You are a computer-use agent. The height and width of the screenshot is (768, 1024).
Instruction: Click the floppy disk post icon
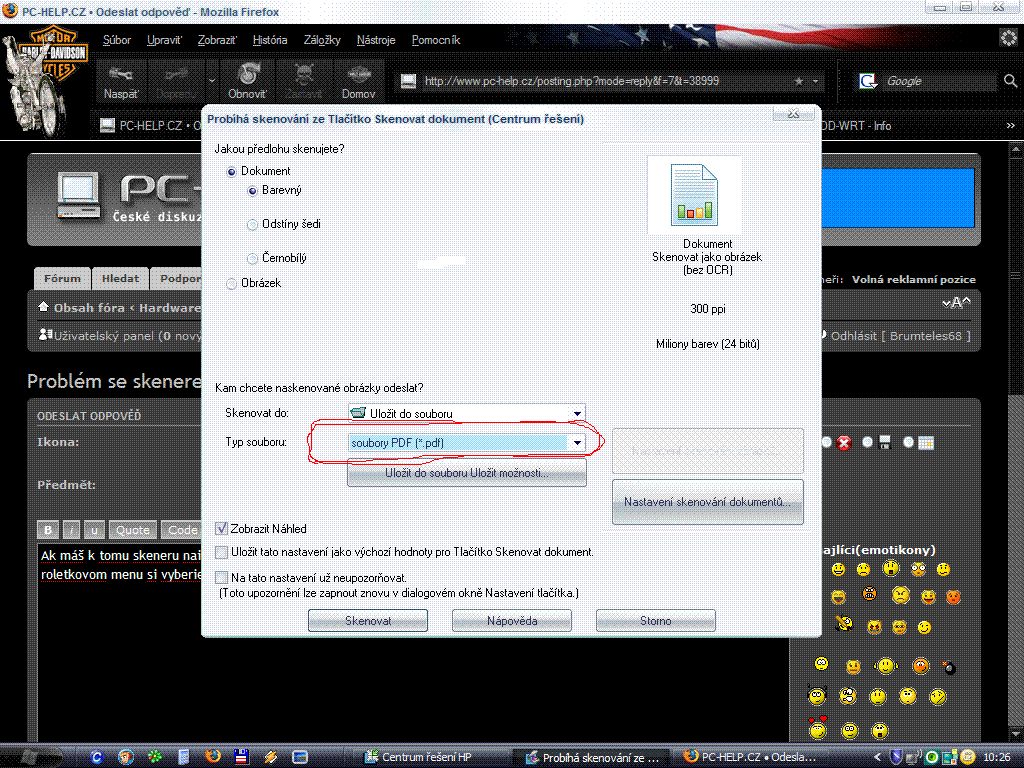(x=885, y=443)
